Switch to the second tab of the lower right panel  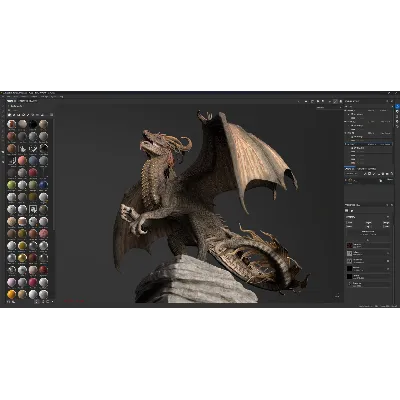coord(367,169)
